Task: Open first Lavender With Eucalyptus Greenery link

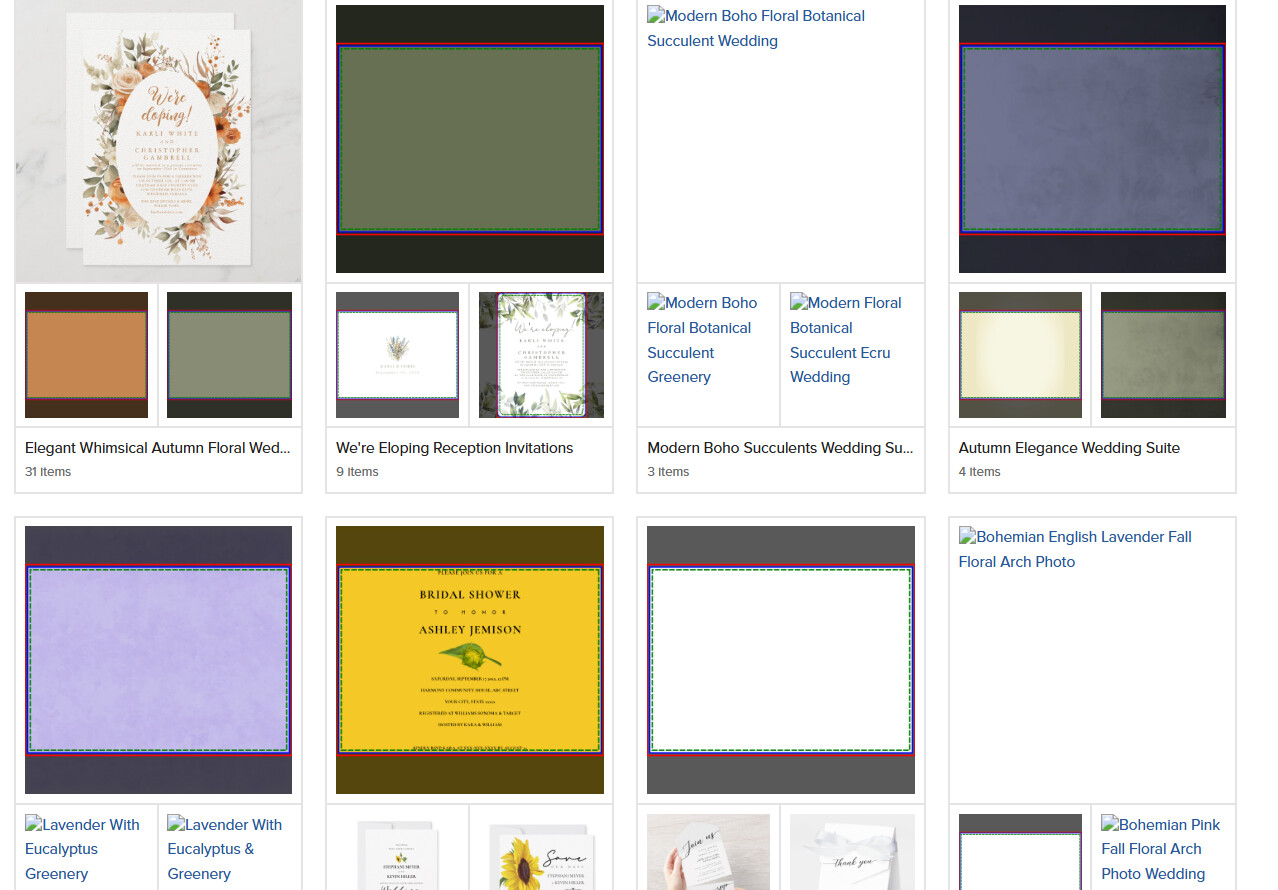Action: [83, 849]
